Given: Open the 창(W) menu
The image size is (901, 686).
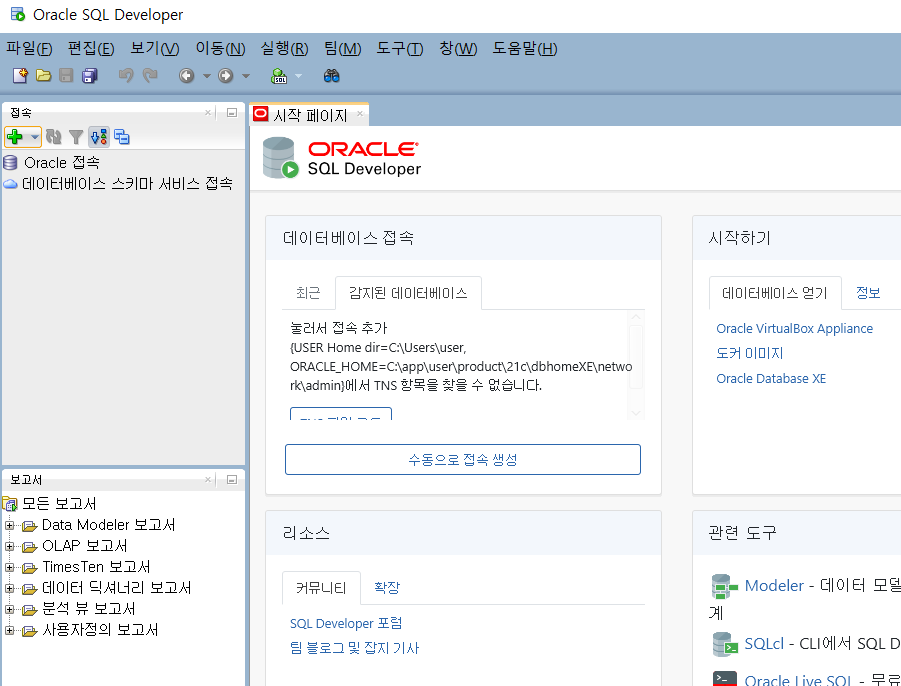Looking at the screenshot, I should pos(458,48).
